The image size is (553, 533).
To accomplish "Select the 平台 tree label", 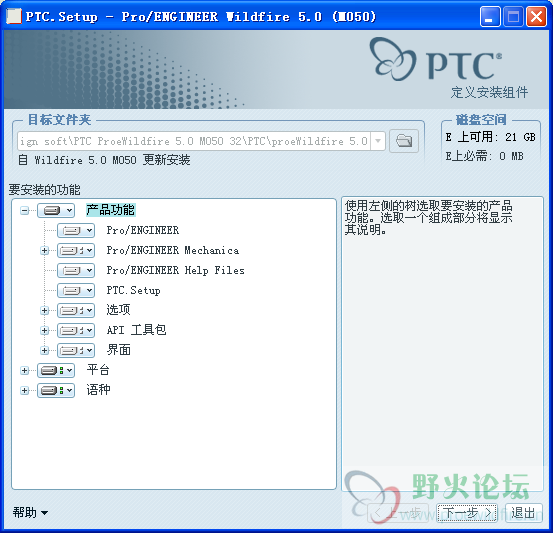I will tap(98, 370).
